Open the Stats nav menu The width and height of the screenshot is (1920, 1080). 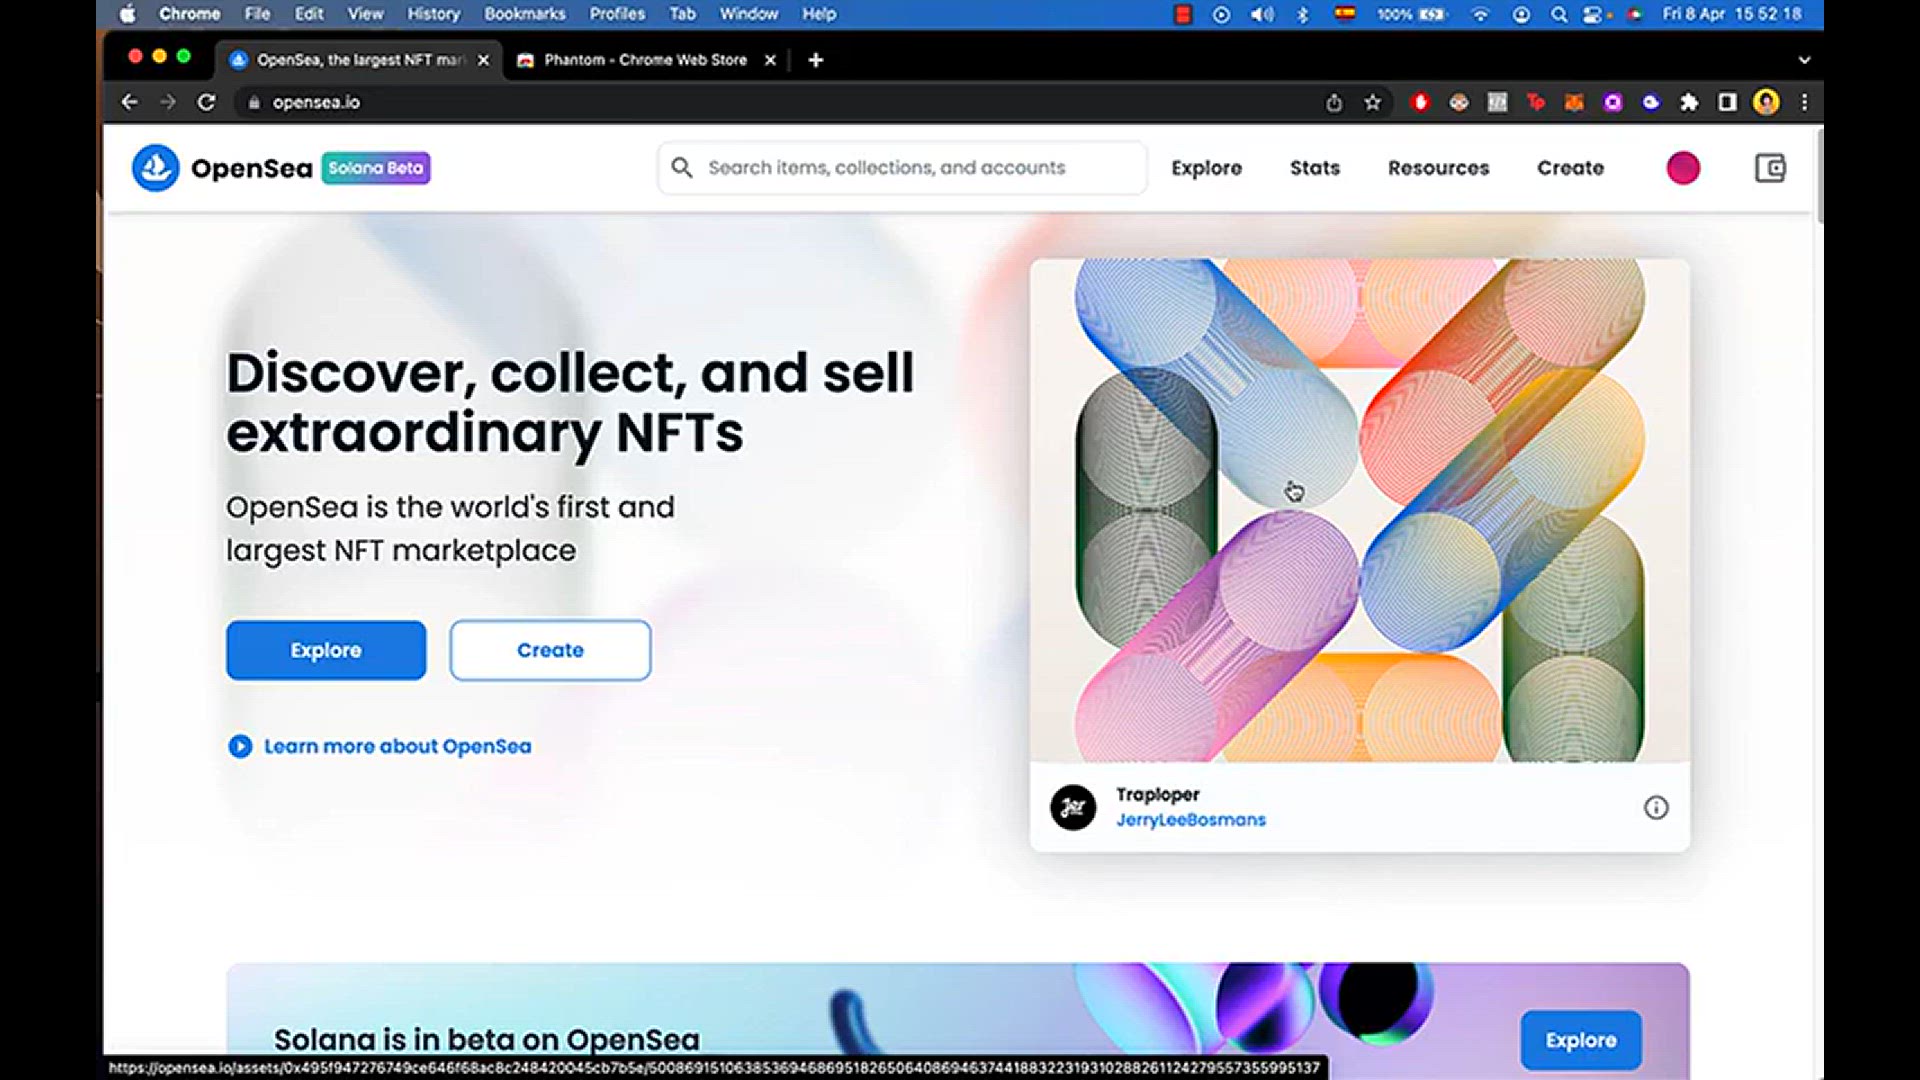click(1314, 168)
